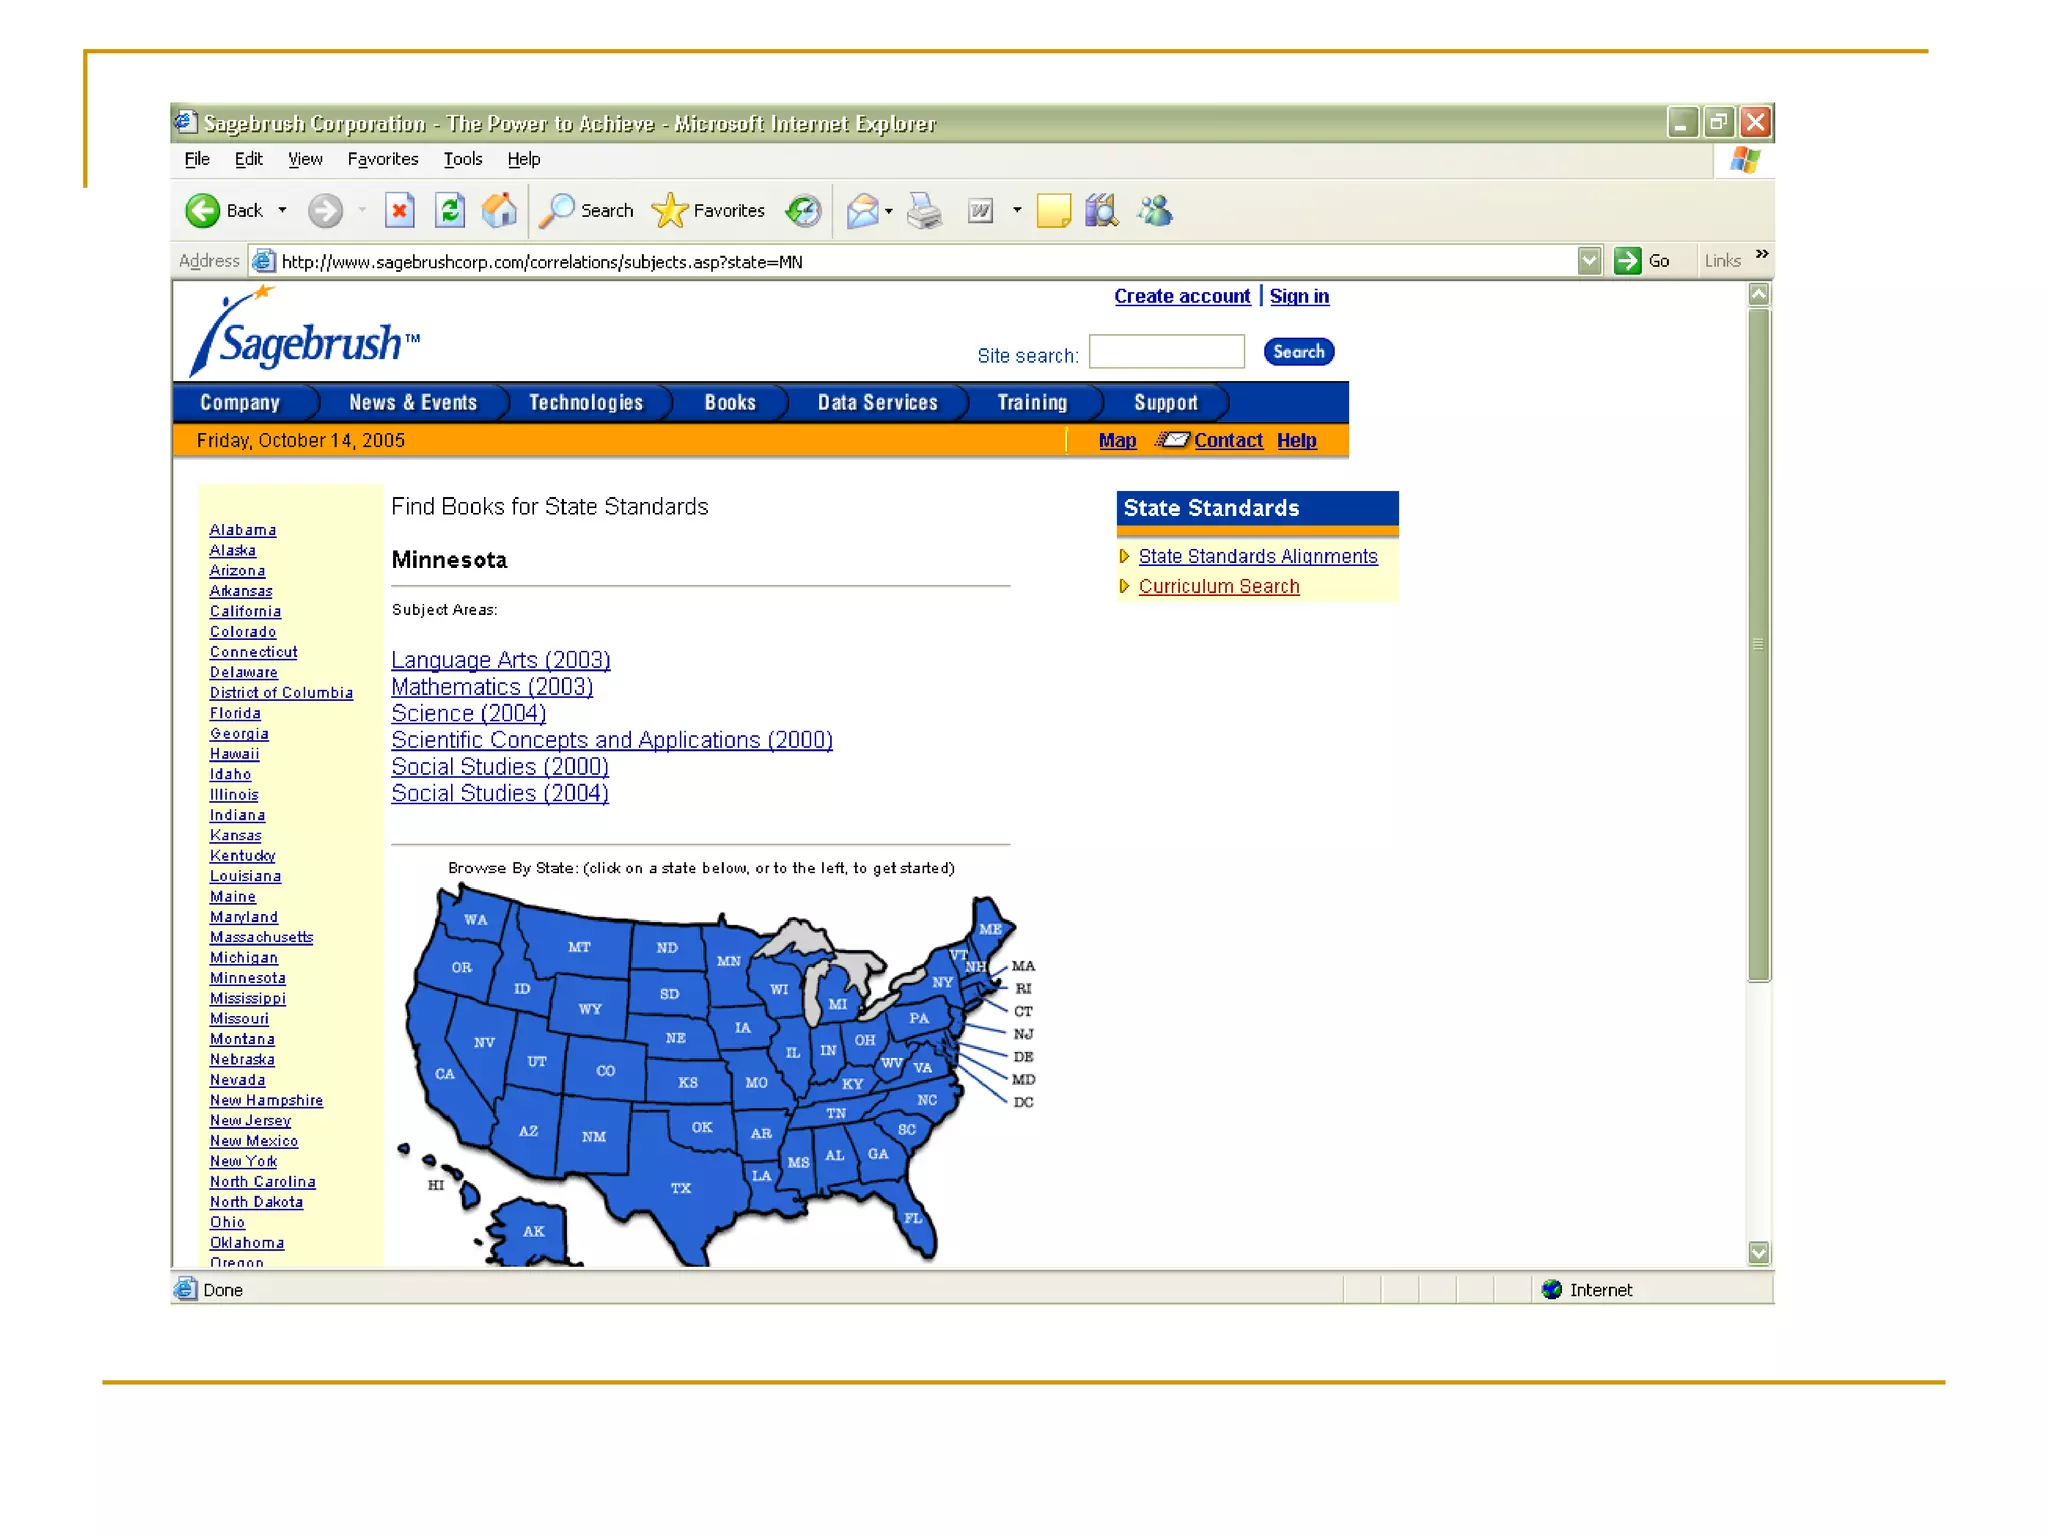Click the Messenger toolbar icon
This screenshot has height=1536, width=2048.
[x=1155, y=211]
